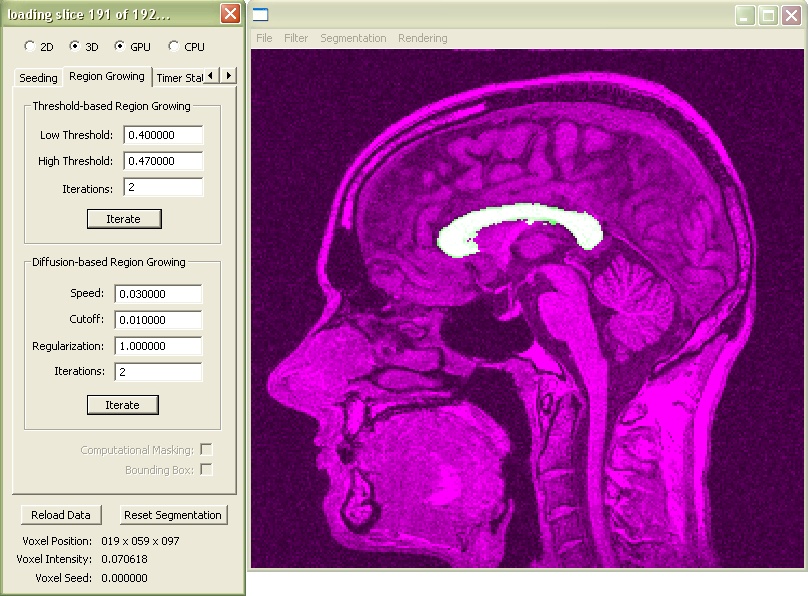Click threshold-based Iterations field
This screenshot has width=808, height=596.
tap(163, 188)
